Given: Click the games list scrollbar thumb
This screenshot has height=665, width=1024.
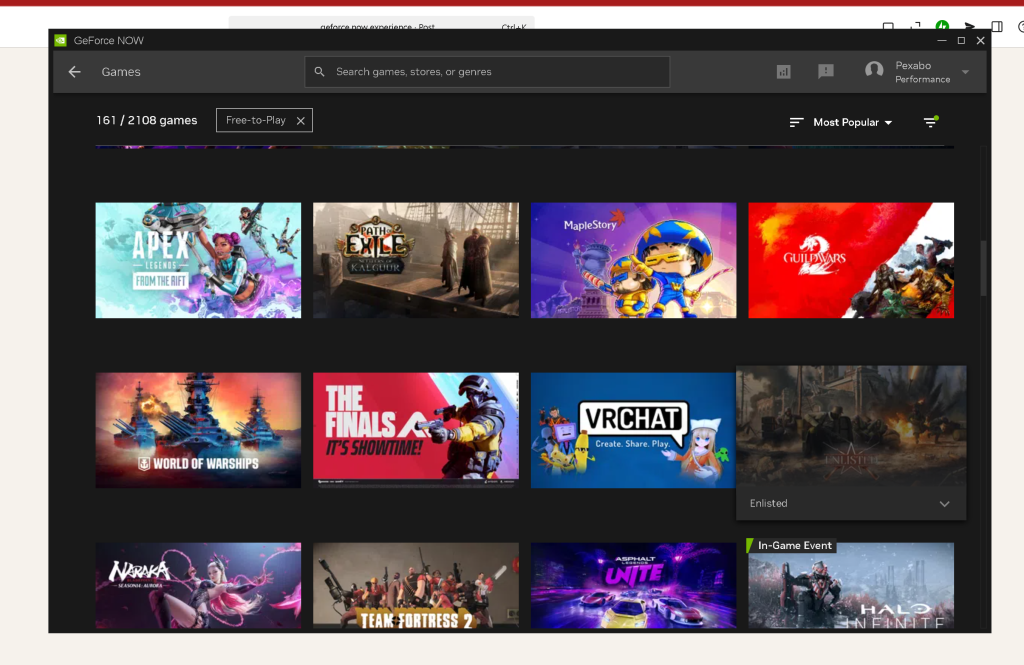Looking at the screenshot, I should tap(983, 269).
